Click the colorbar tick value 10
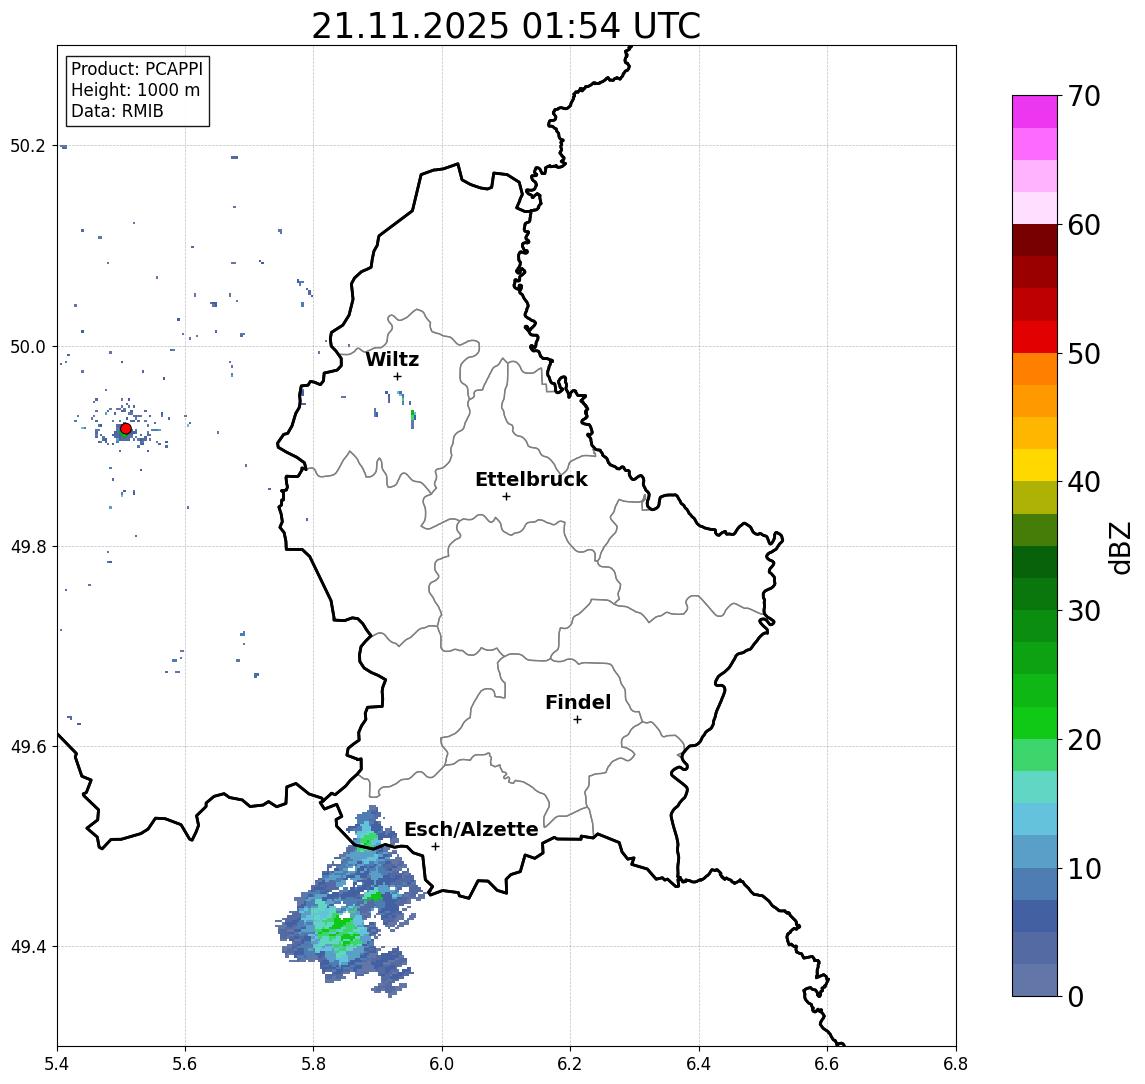 [x=1084, y=869]
